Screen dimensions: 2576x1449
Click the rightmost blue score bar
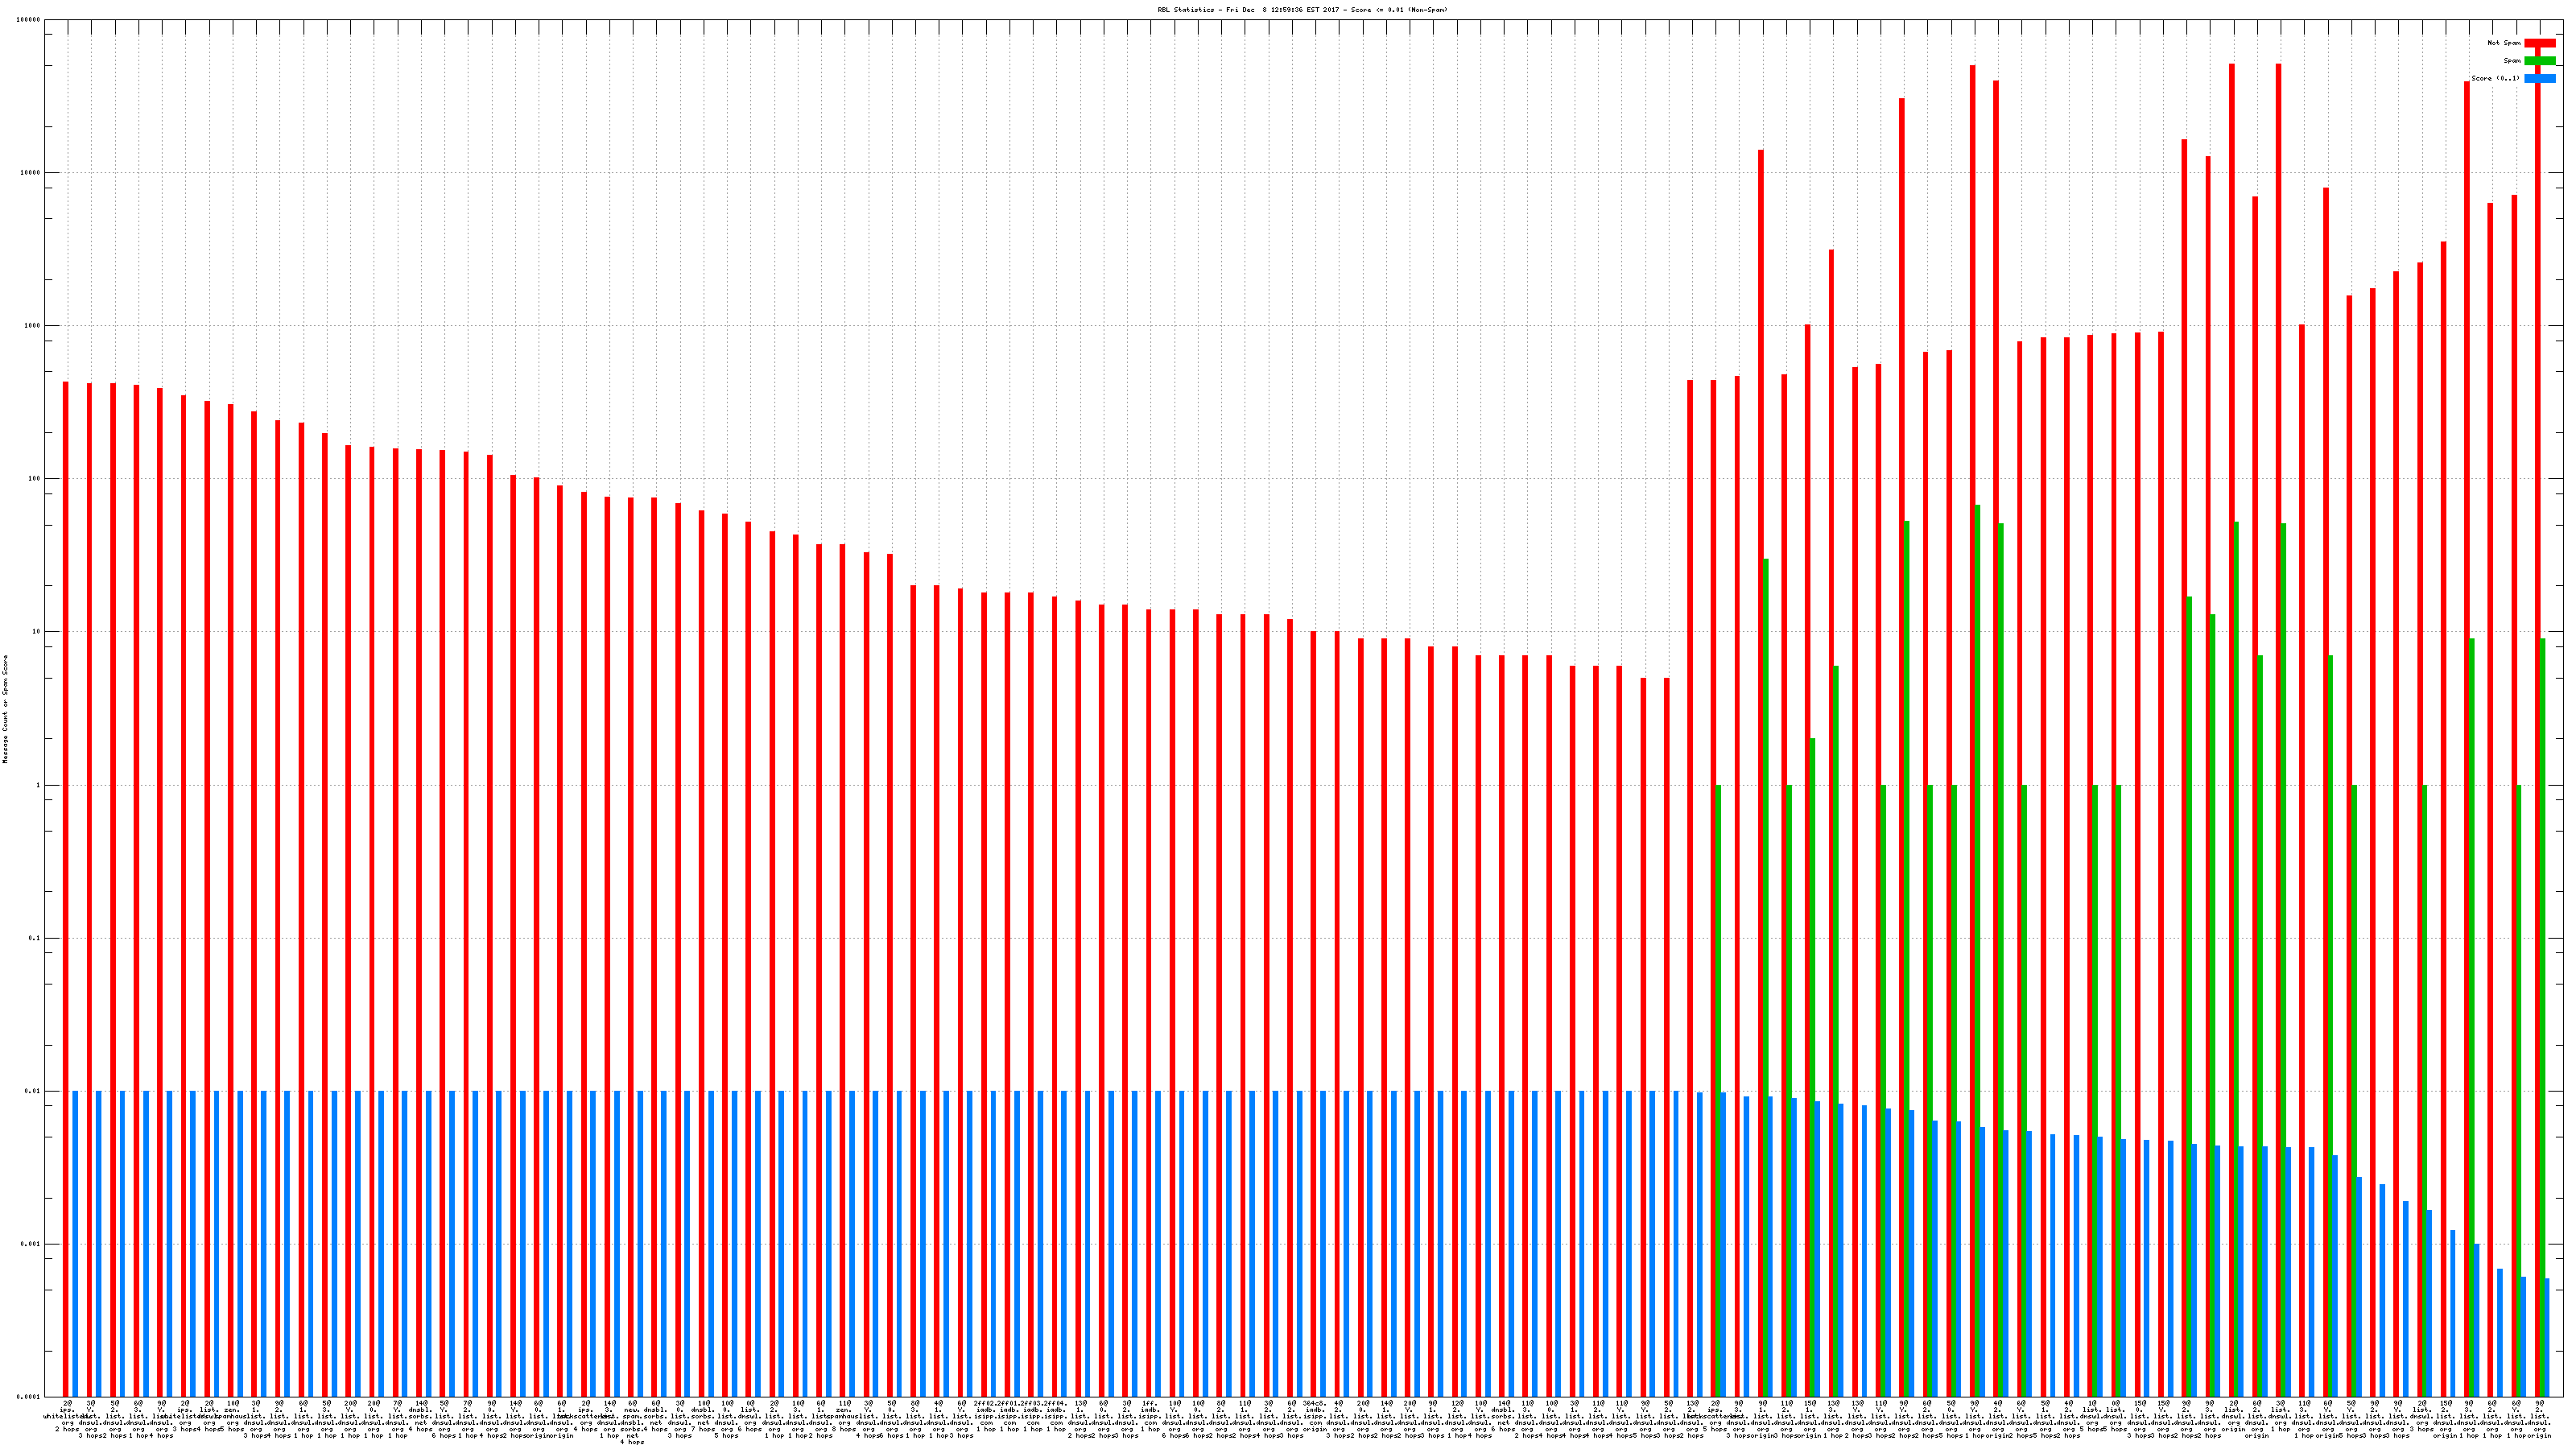click(2547, 1337)
